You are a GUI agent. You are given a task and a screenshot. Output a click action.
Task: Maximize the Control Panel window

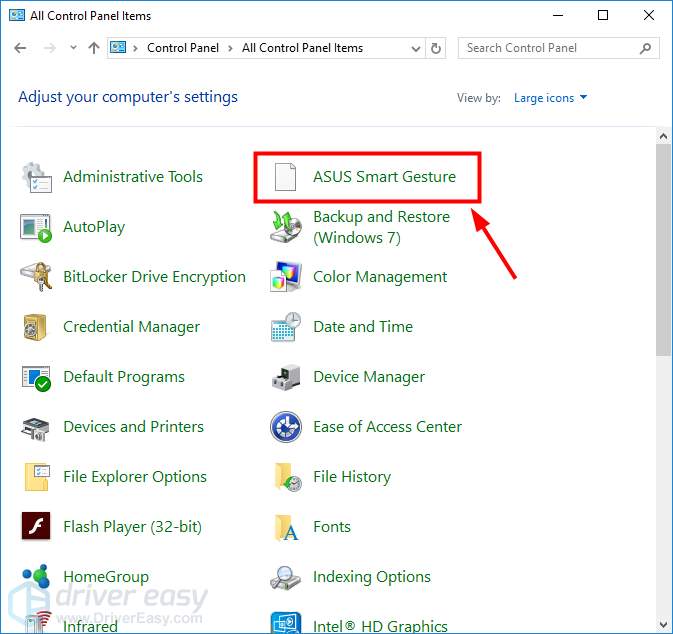pyautogui.click(x=603, y=15)
